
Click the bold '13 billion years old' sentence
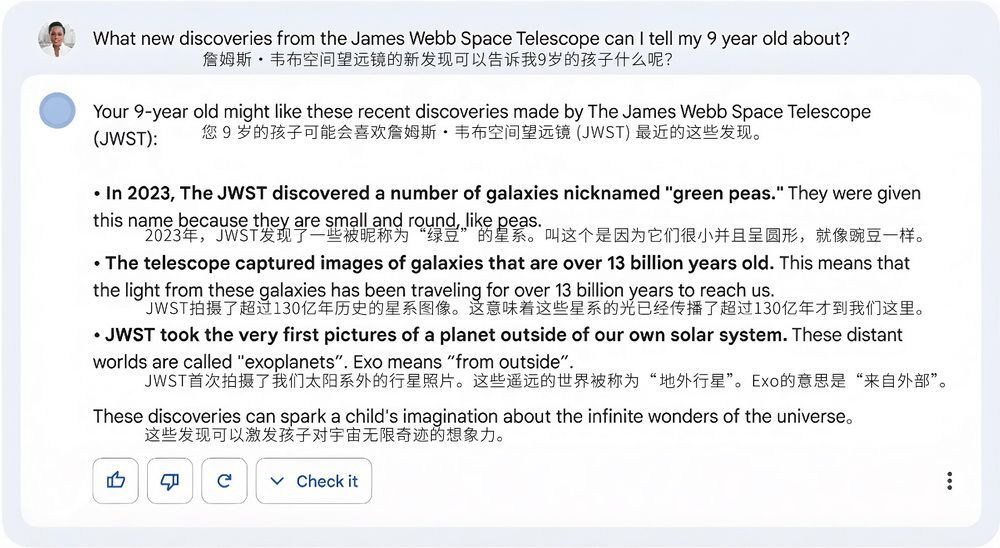pyautogui.click(x=439, y=263)
